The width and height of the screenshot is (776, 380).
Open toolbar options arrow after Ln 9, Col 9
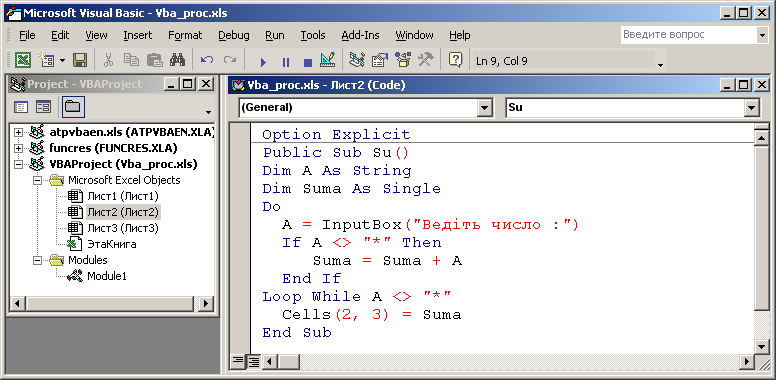coord(659,64)
